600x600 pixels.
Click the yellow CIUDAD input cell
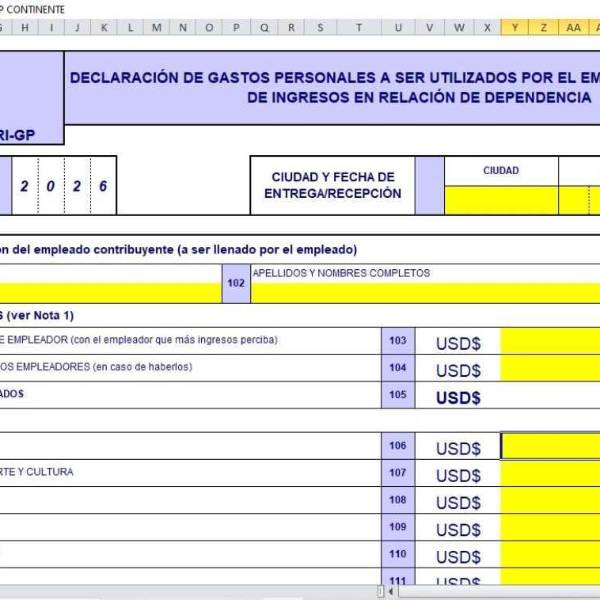point(500,200)
